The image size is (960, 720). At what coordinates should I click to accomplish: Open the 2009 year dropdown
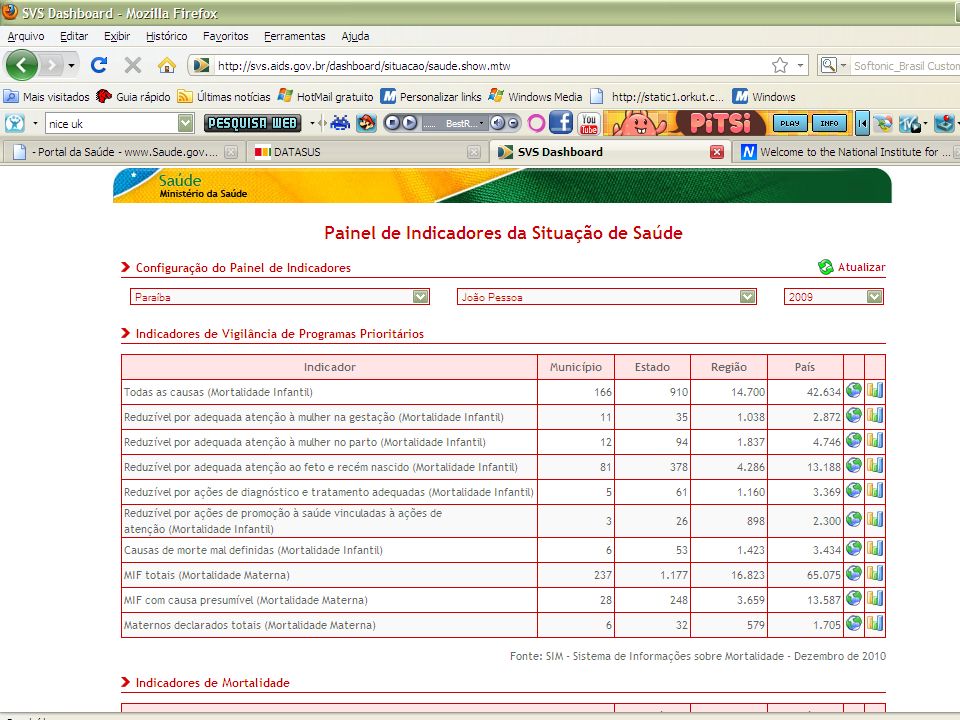(834, 297)
